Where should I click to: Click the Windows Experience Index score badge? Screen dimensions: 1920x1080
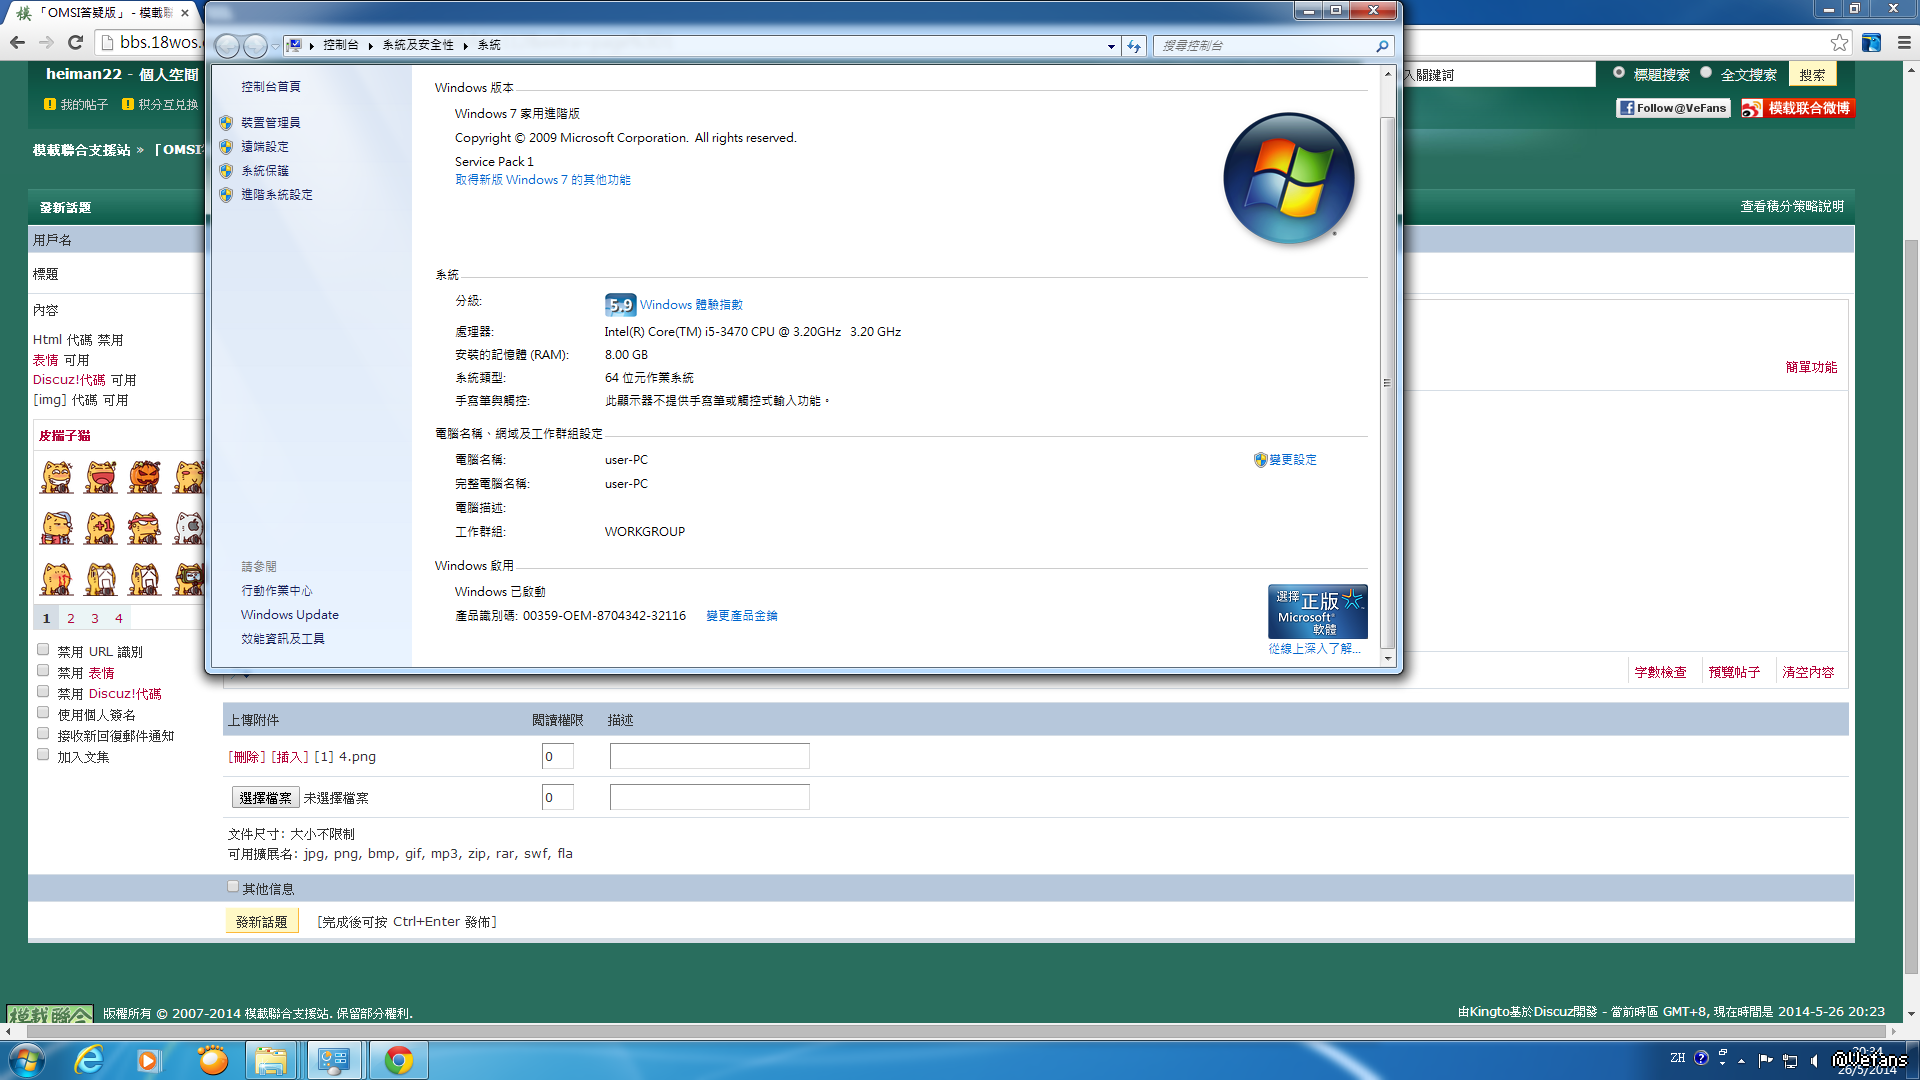click(620, 305)
